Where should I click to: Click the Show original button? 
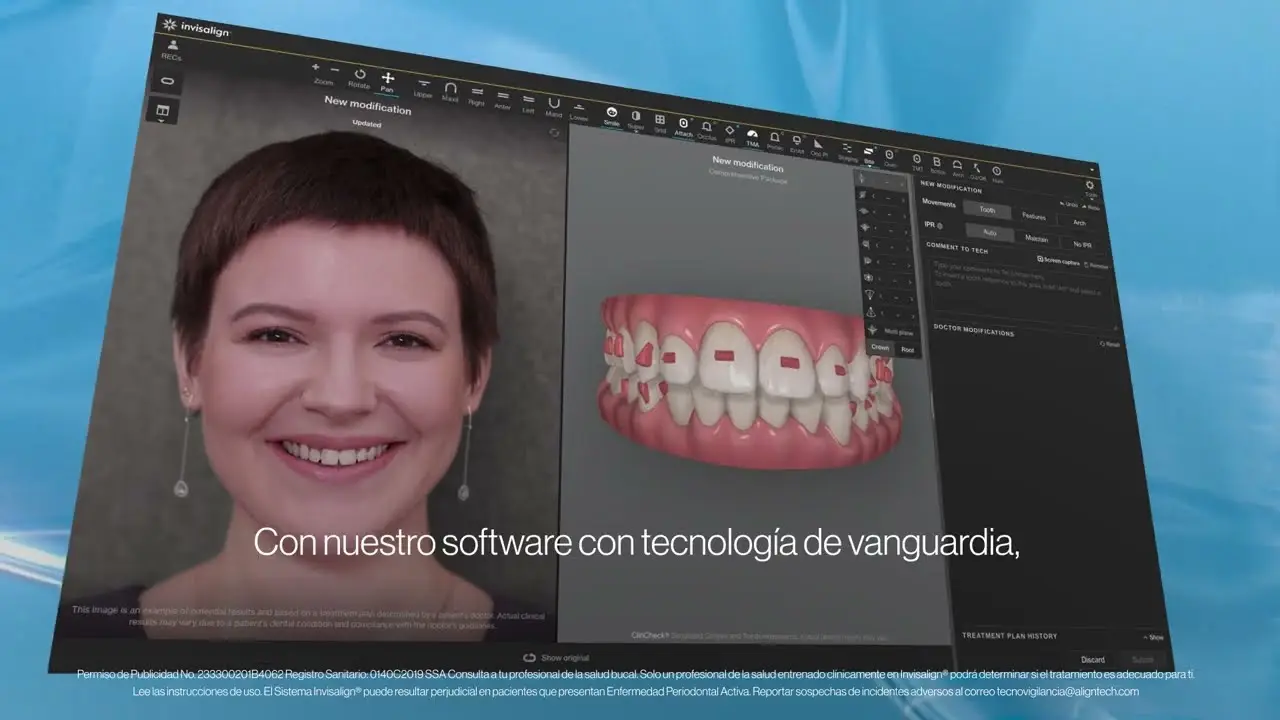[x=557, y=658]
